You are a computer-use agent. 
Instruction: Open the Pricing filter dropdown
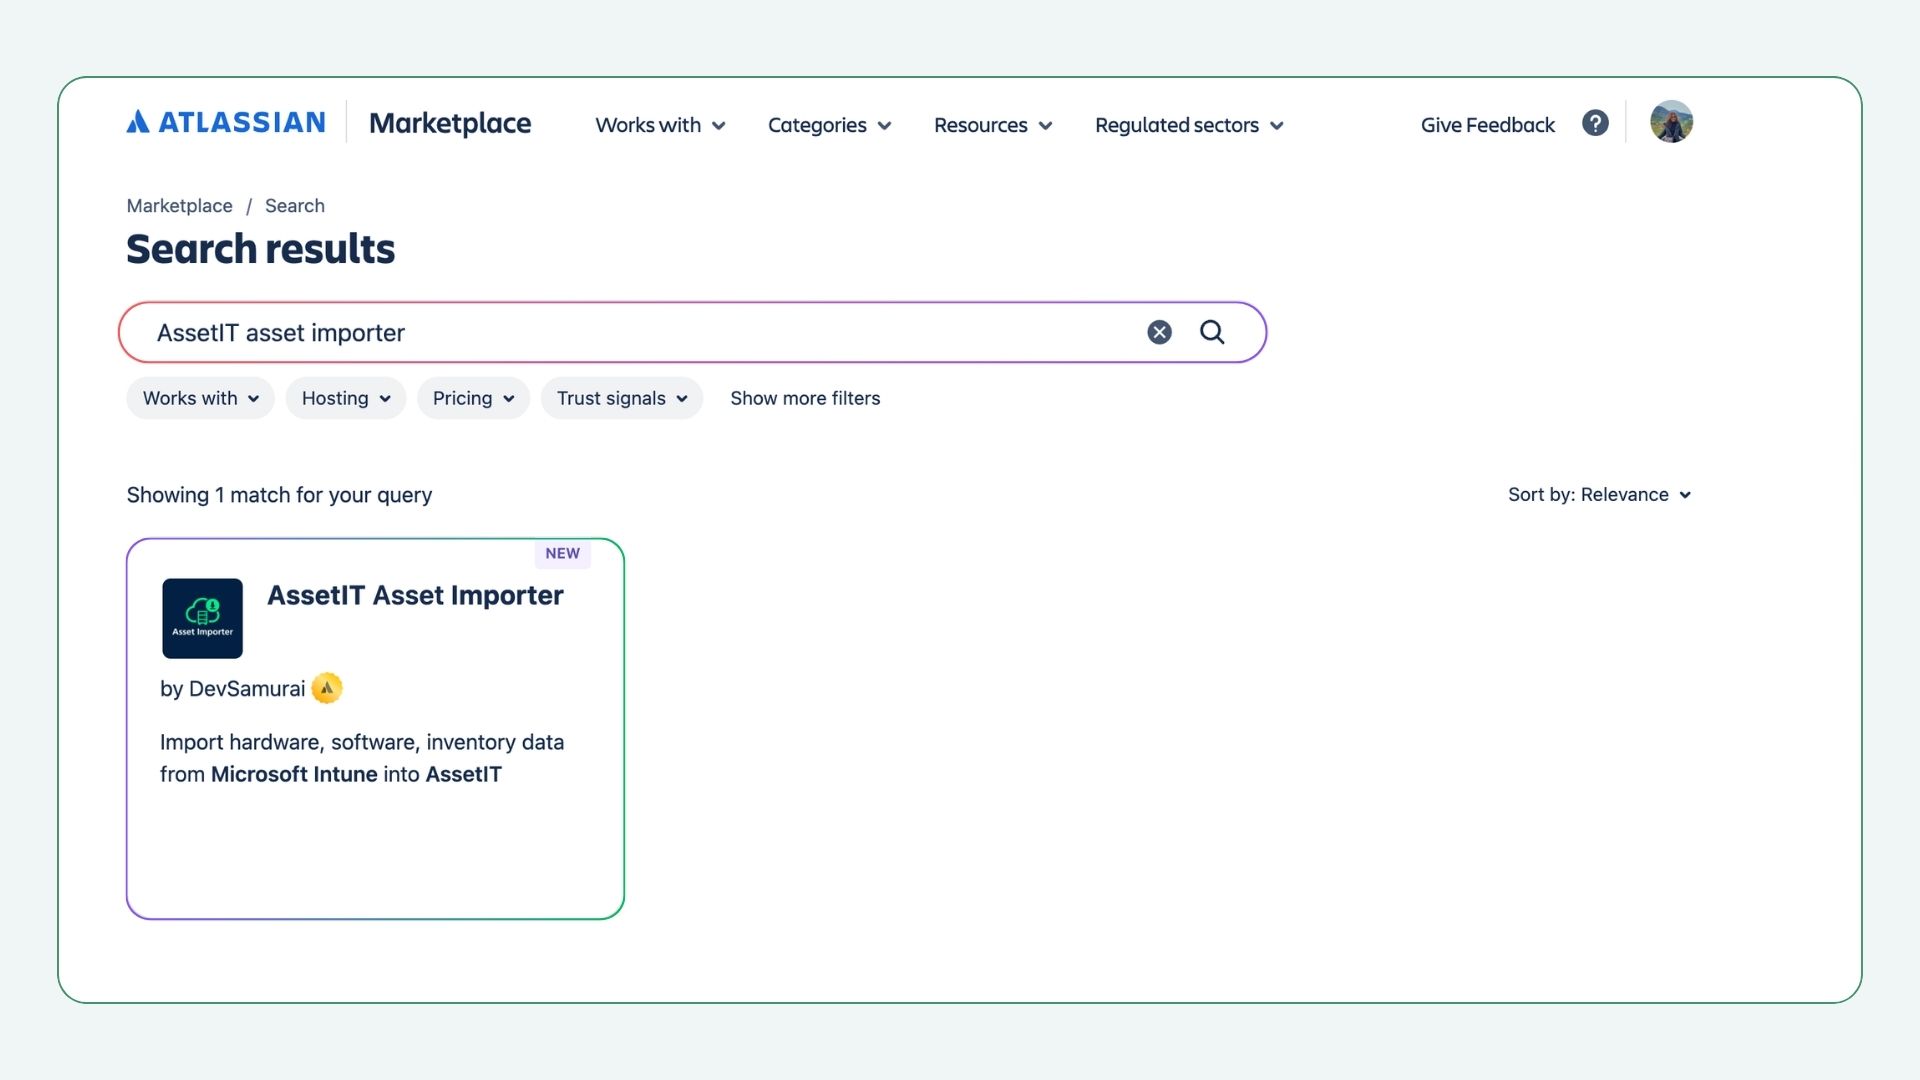473,398
